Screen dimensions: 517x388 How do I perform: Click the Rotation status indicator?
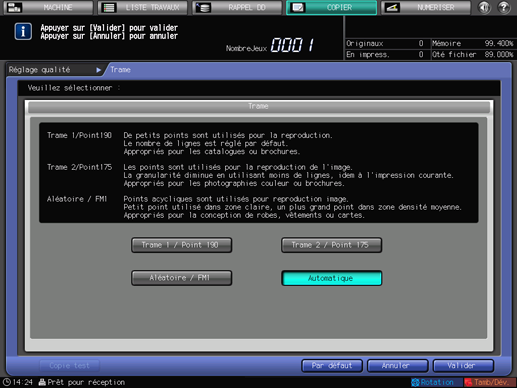(x=436, y=382)
